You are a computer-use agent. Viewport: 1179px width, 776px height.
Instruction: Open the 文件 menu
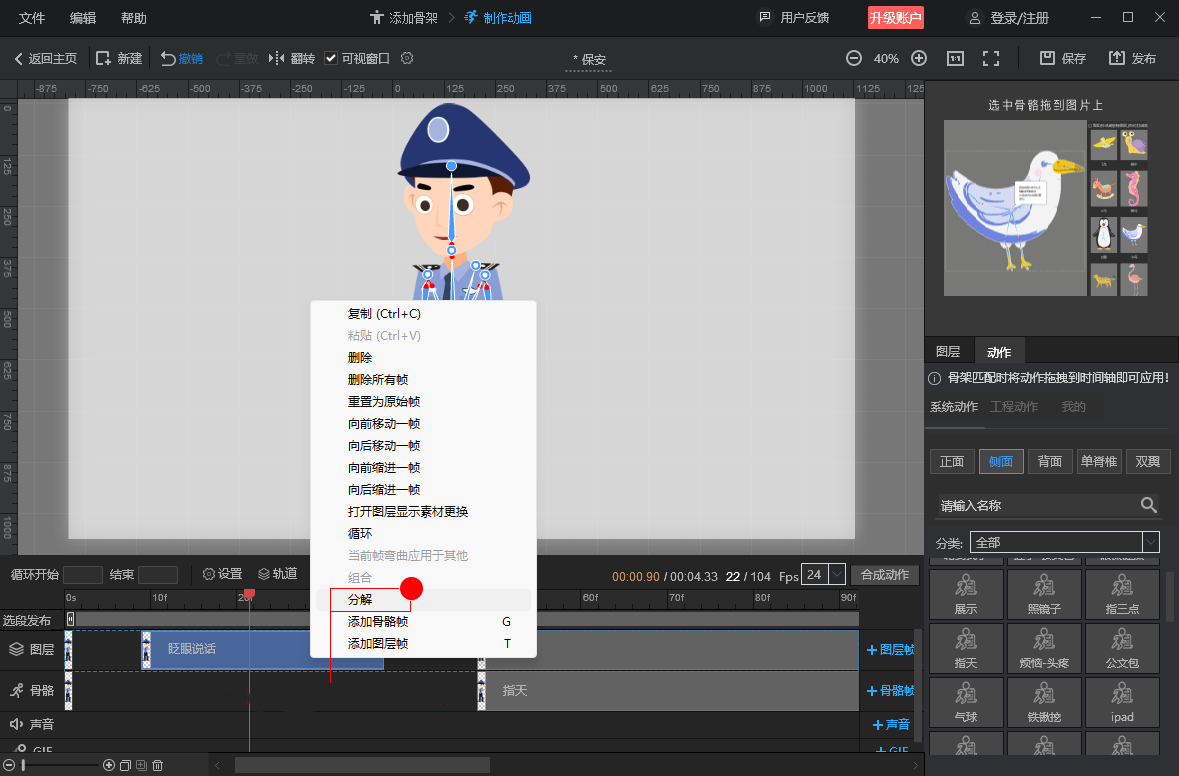(32, 18)
